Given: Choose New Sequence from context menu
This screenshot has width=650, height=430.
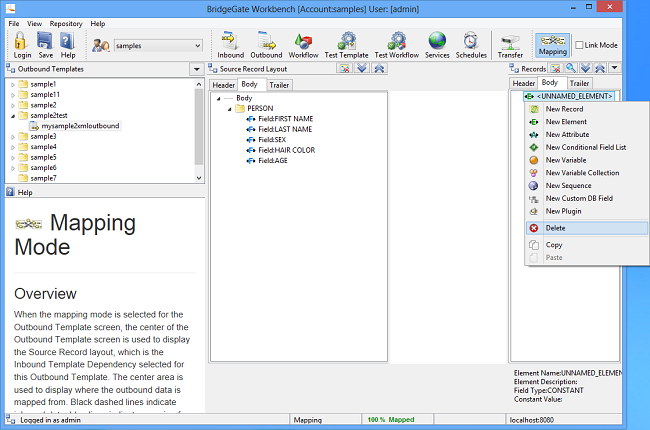Looking at the screenshot, I should coord(586,186).
